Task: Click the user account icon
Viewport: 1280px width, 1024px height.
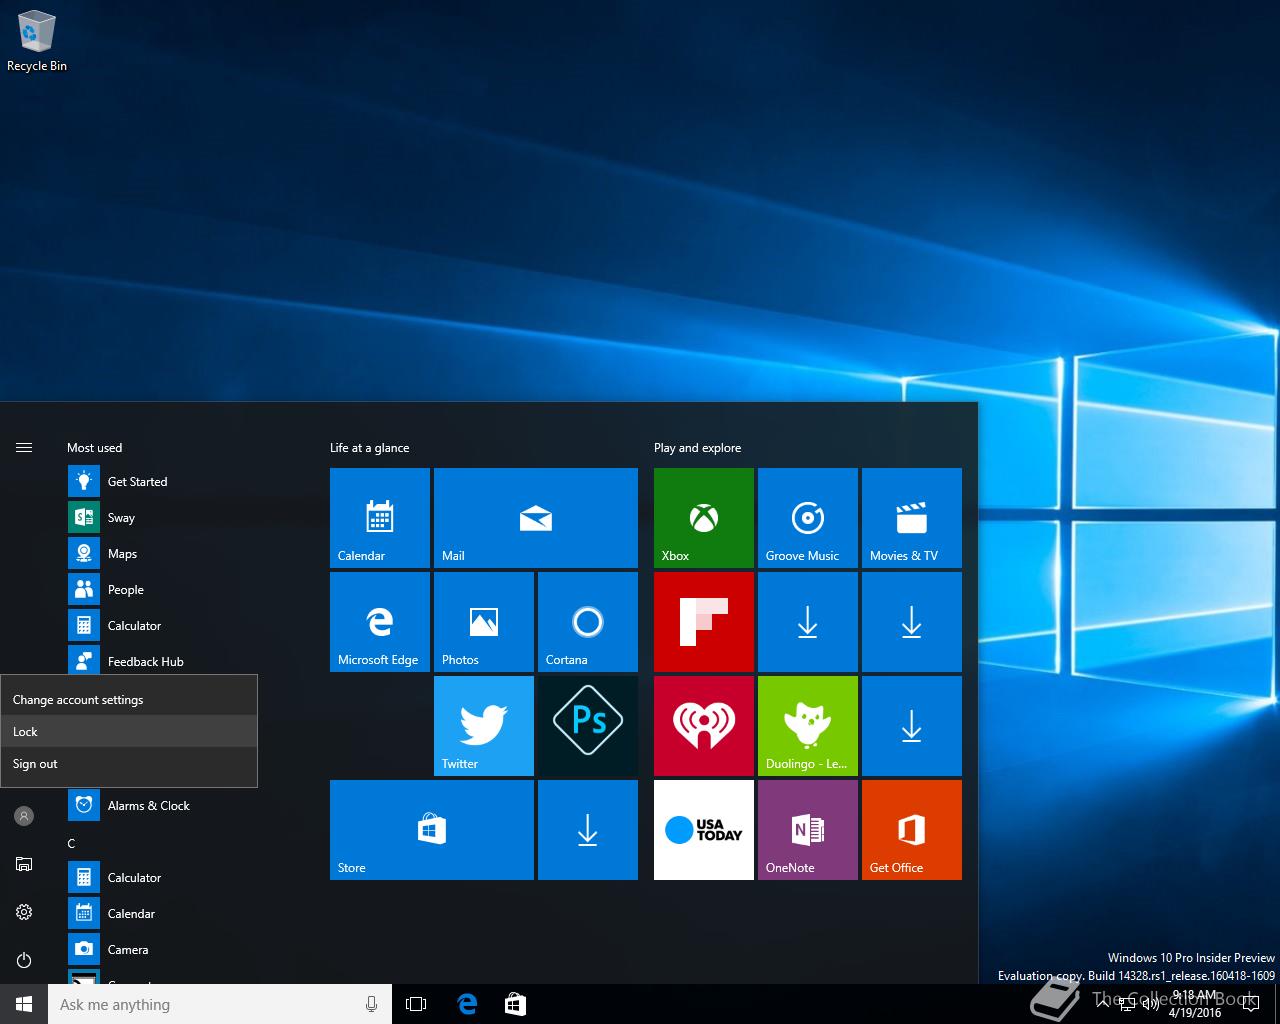Action: [24, 816]
